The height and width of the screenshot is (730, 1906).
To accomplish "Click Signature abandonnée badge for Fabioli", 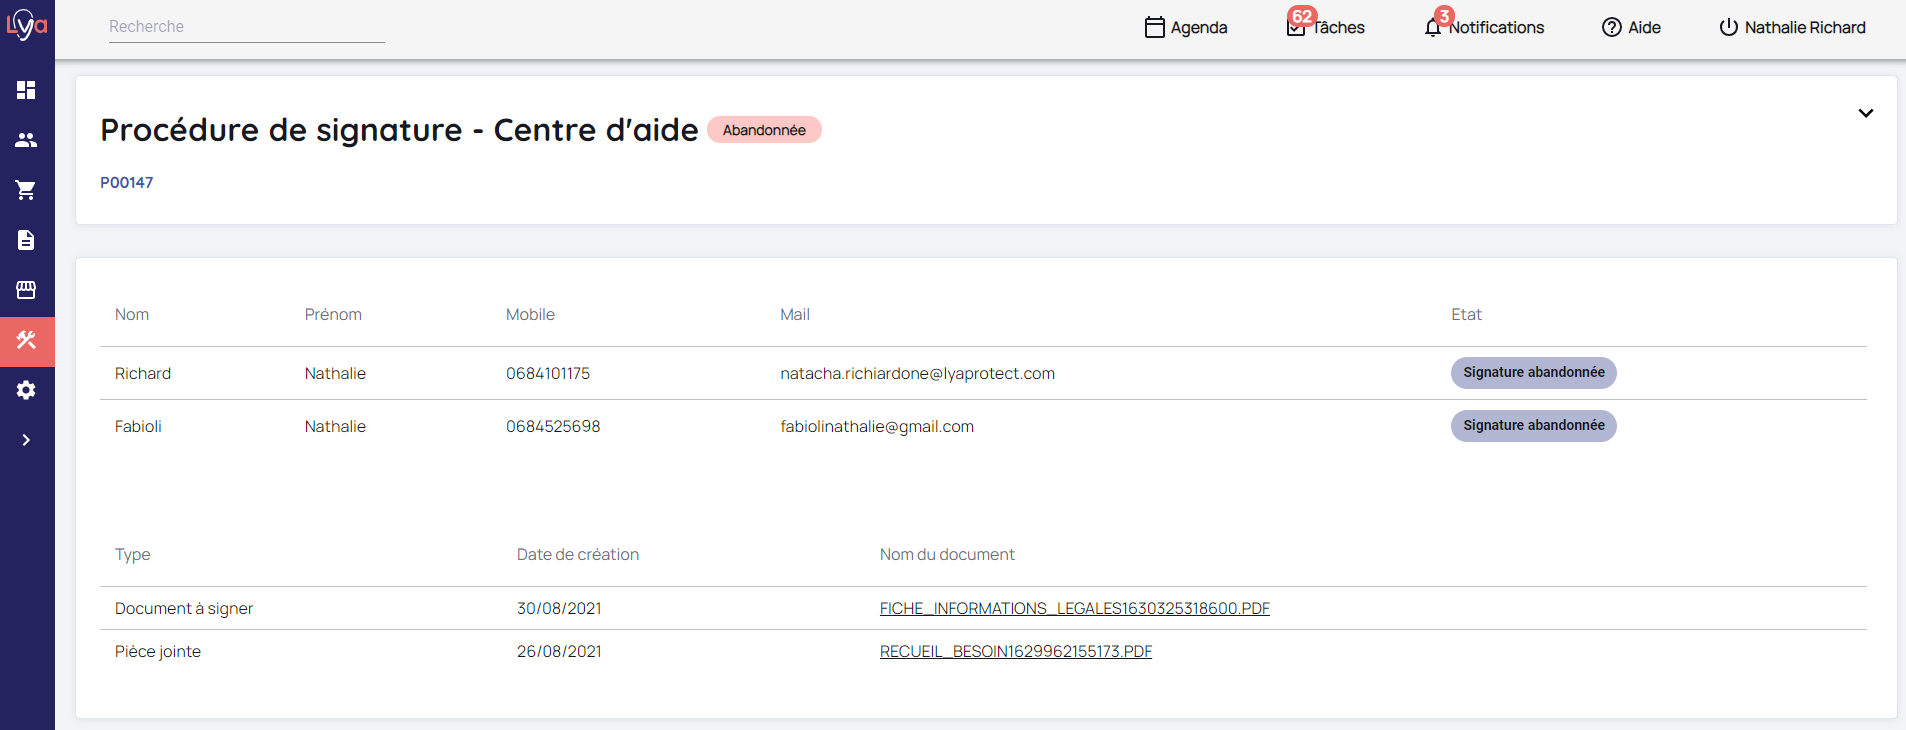I will [x=1533, y=426].
